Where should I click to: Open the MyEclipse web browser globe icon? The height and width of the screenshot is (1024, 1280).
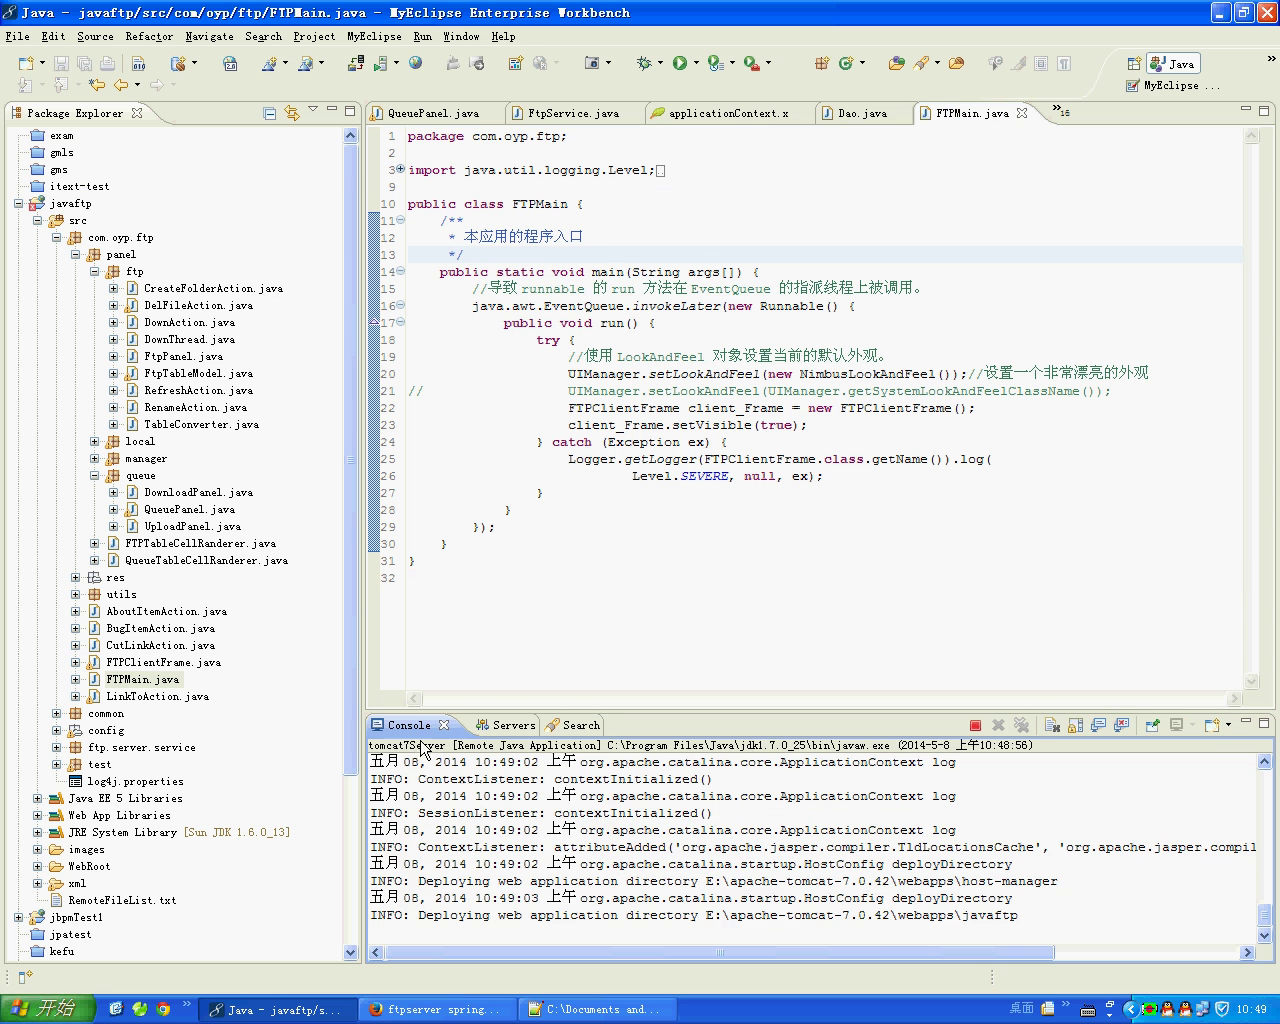click(416, 63)
